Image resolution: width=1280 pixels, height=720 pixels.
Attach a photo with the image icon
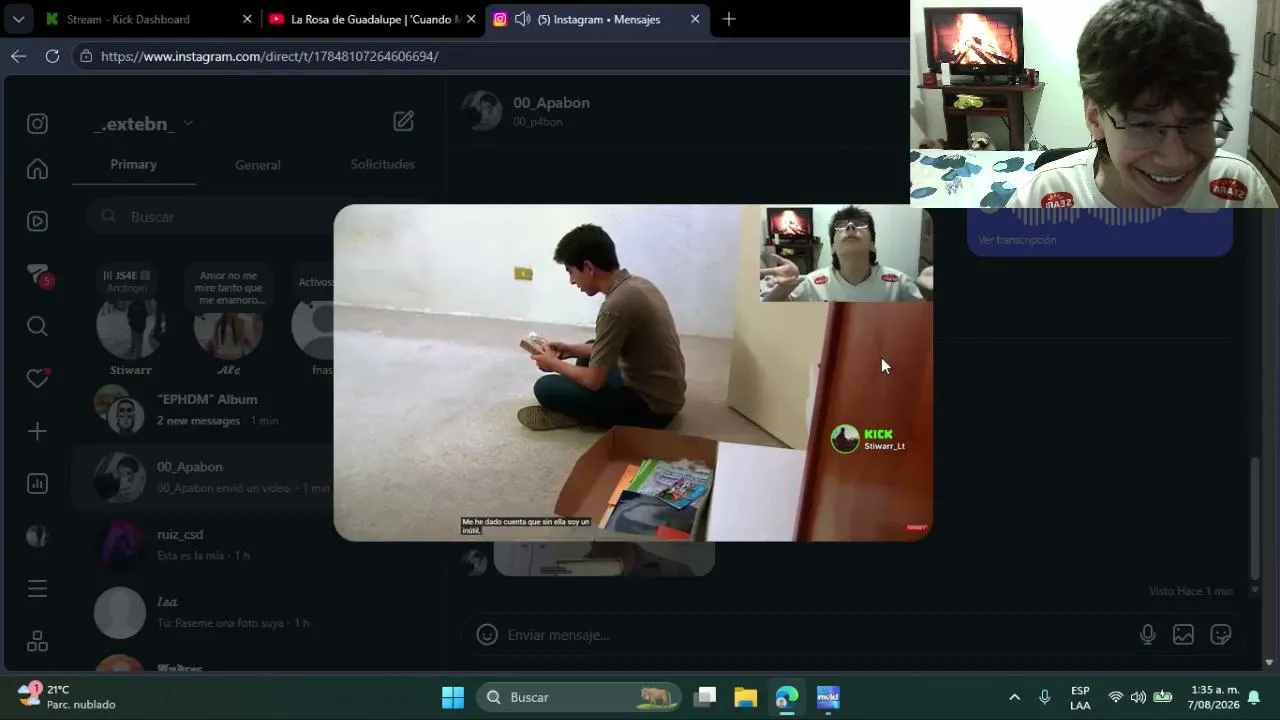[1183, 635]
